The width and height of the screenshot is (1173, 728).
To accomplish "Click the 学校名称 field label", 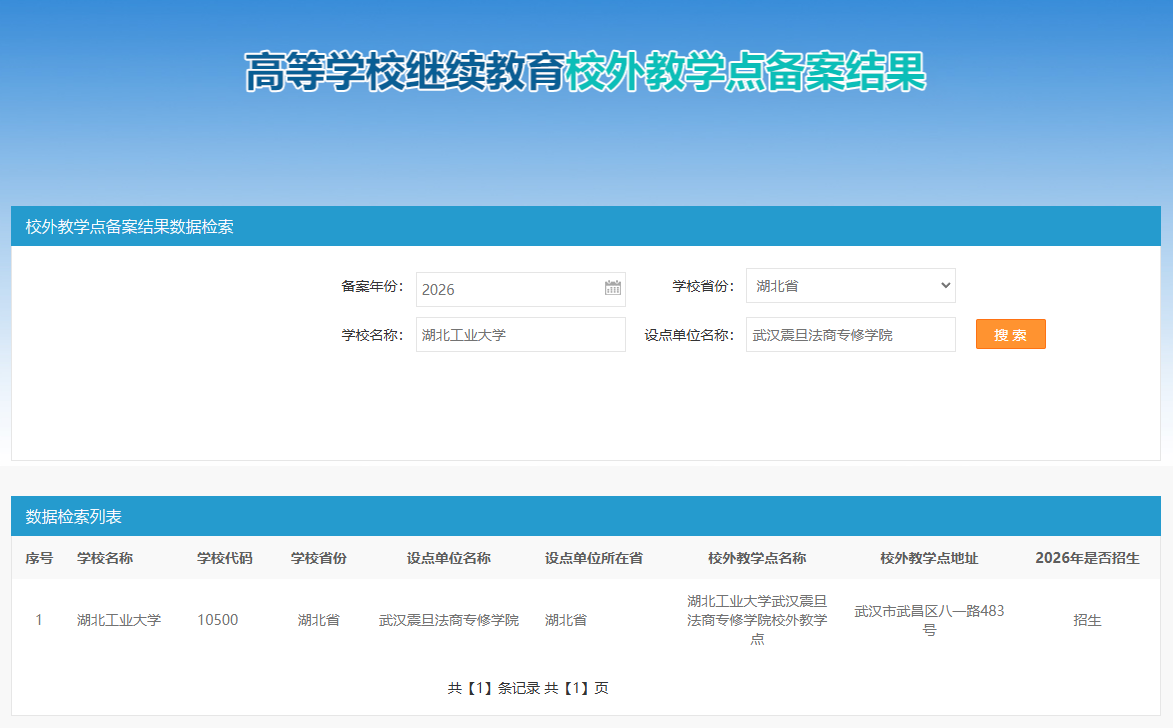I will 373,335.
